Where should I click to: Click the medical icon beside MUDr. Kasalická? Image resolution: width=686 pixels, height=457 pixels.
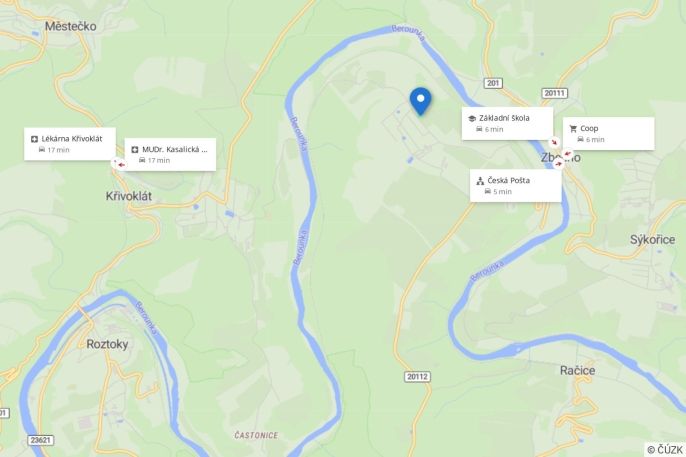click(135, 150)
